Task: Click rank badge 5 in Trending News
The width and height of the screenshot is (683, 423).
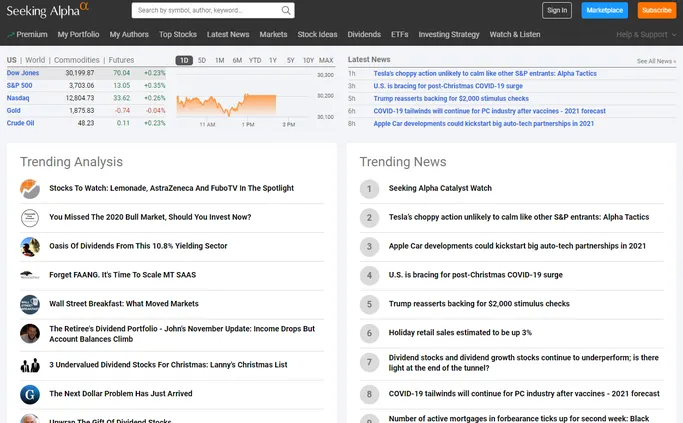Action: (369, 304)
